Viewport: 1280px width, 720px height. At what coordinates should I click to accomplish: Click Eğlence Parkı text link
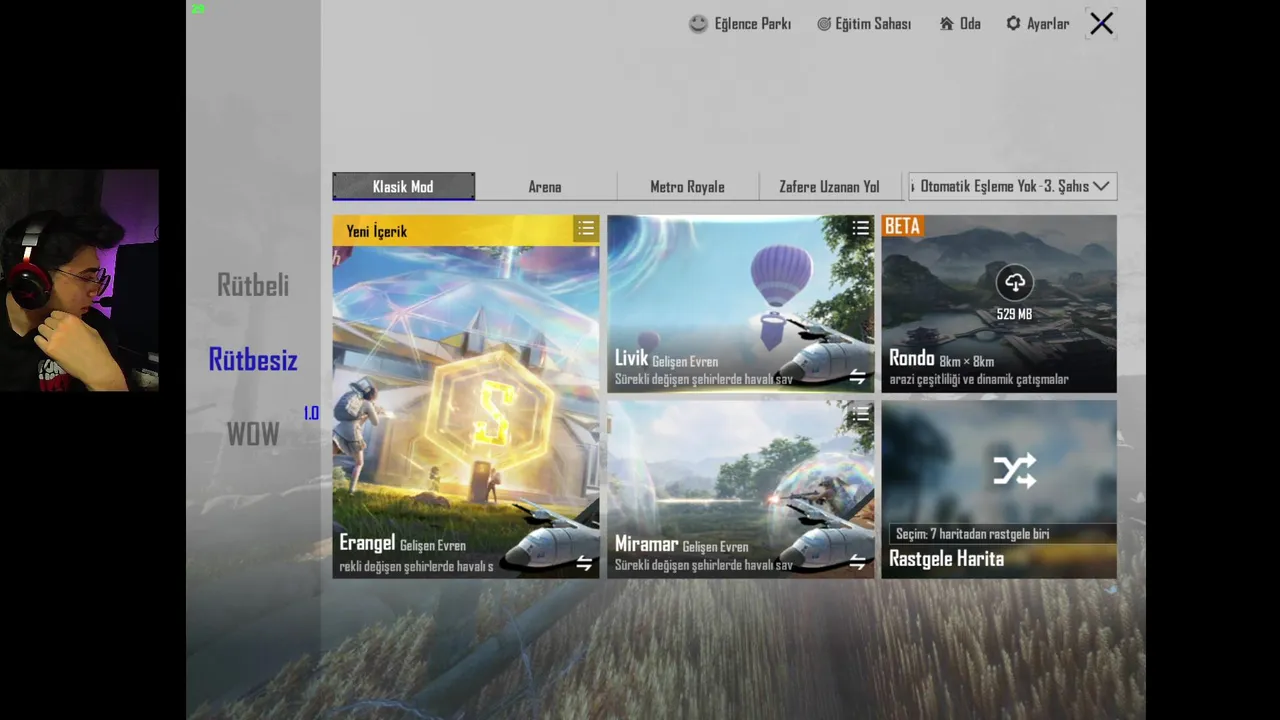[x=753, y=24]
